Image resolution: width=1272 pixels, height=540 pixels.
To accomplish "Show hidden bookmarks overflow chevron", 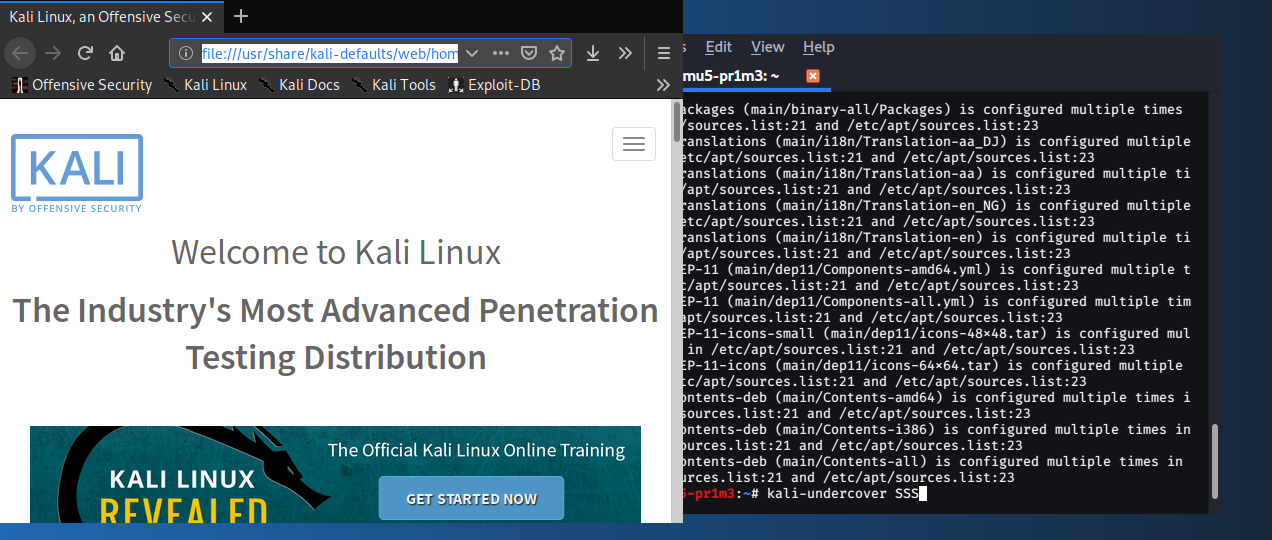I will click(x=662, y=85).
